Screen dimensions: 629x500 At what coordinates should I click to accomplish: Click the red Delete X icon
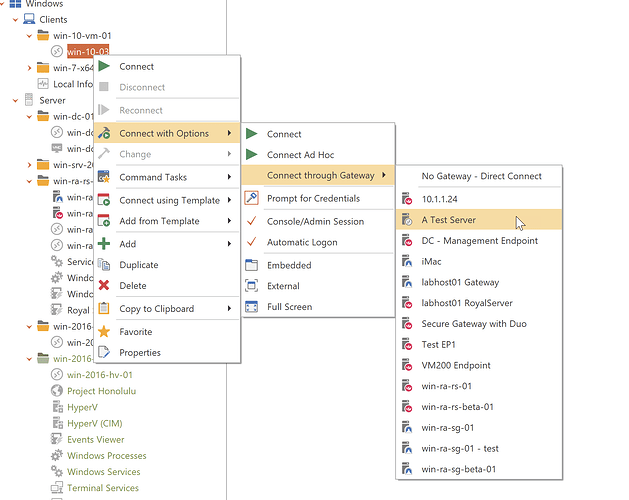pos(104,286)
